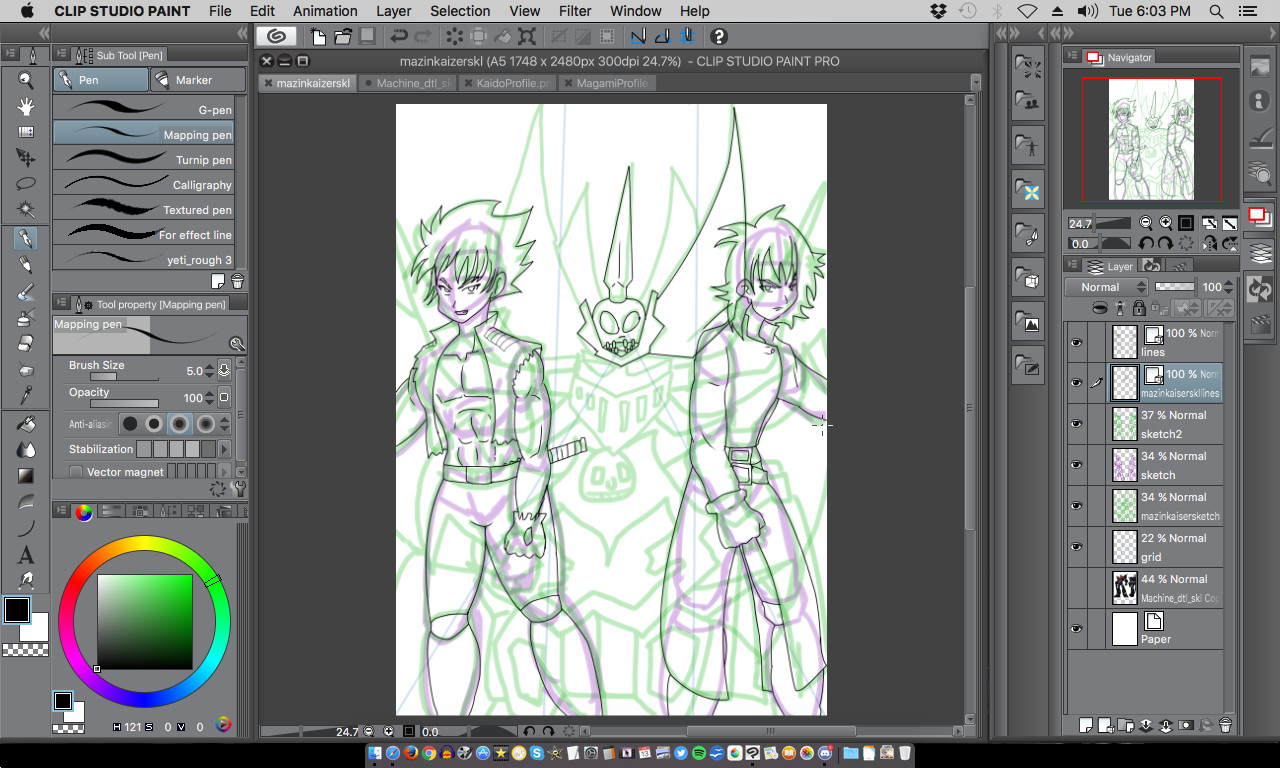This screenshot has width=1280, height=768.
Task: Select the Hand move tool
Action: [x=26, y=107]
